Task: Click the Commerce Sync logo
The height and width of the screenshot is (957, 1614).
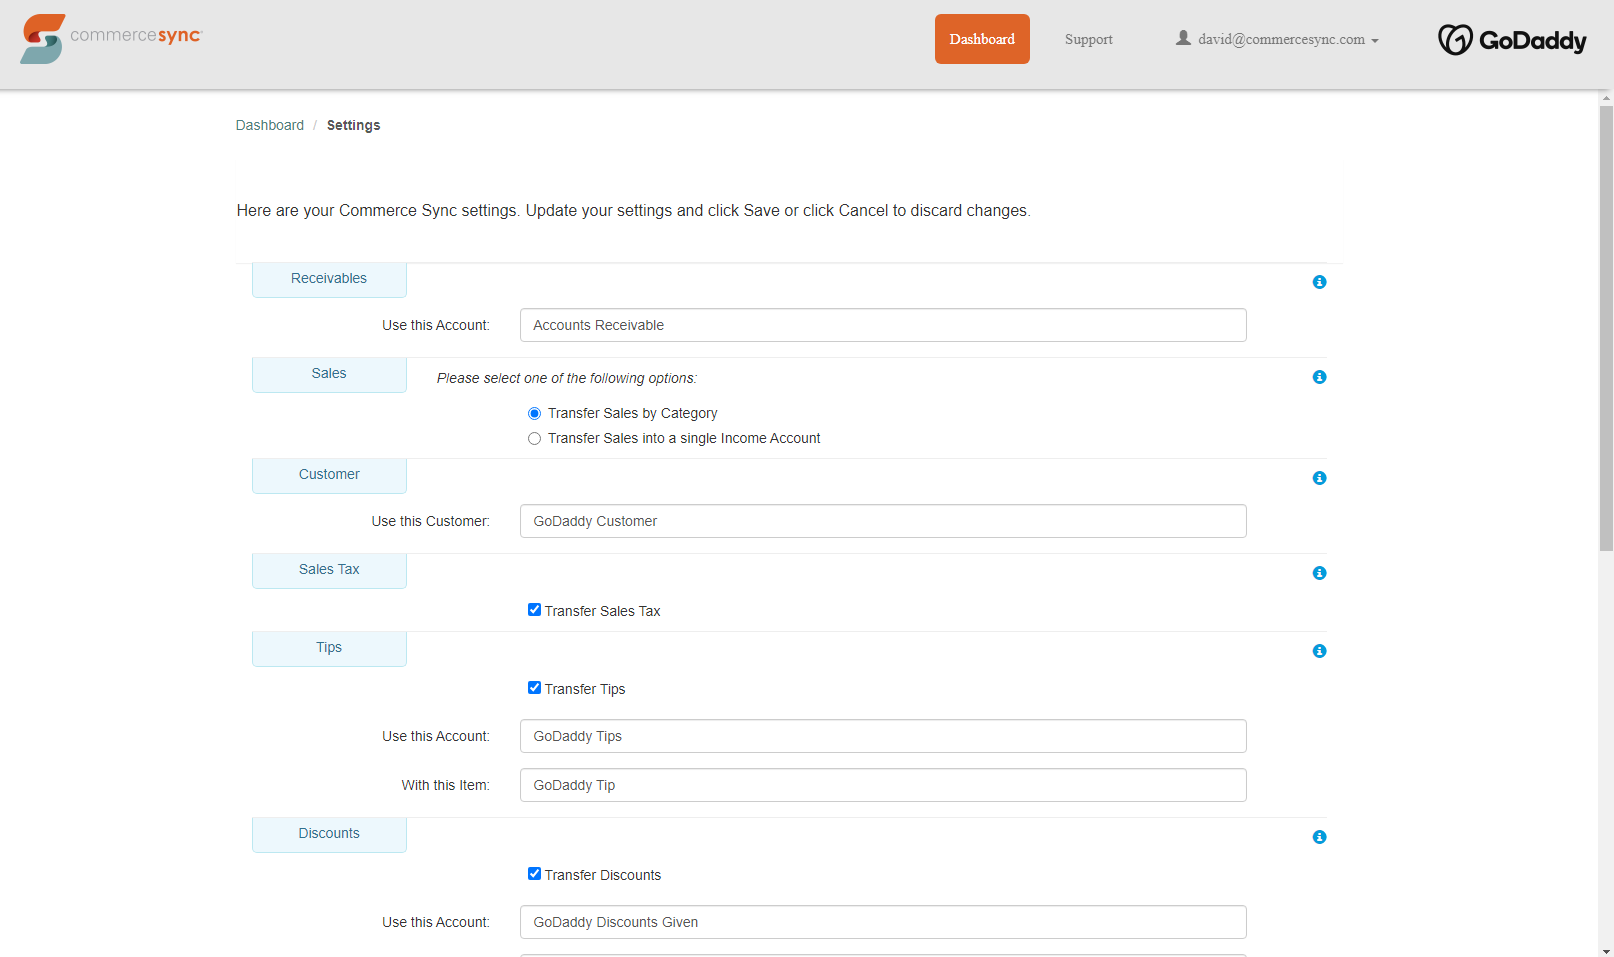Action: click(x=111, y=39)
